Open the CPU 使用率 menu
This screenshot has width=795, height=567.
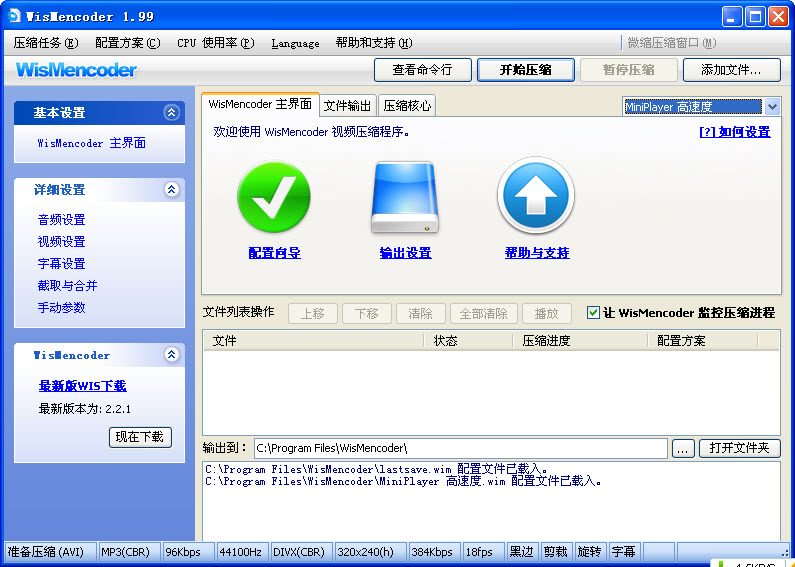(x=215, y=43)
